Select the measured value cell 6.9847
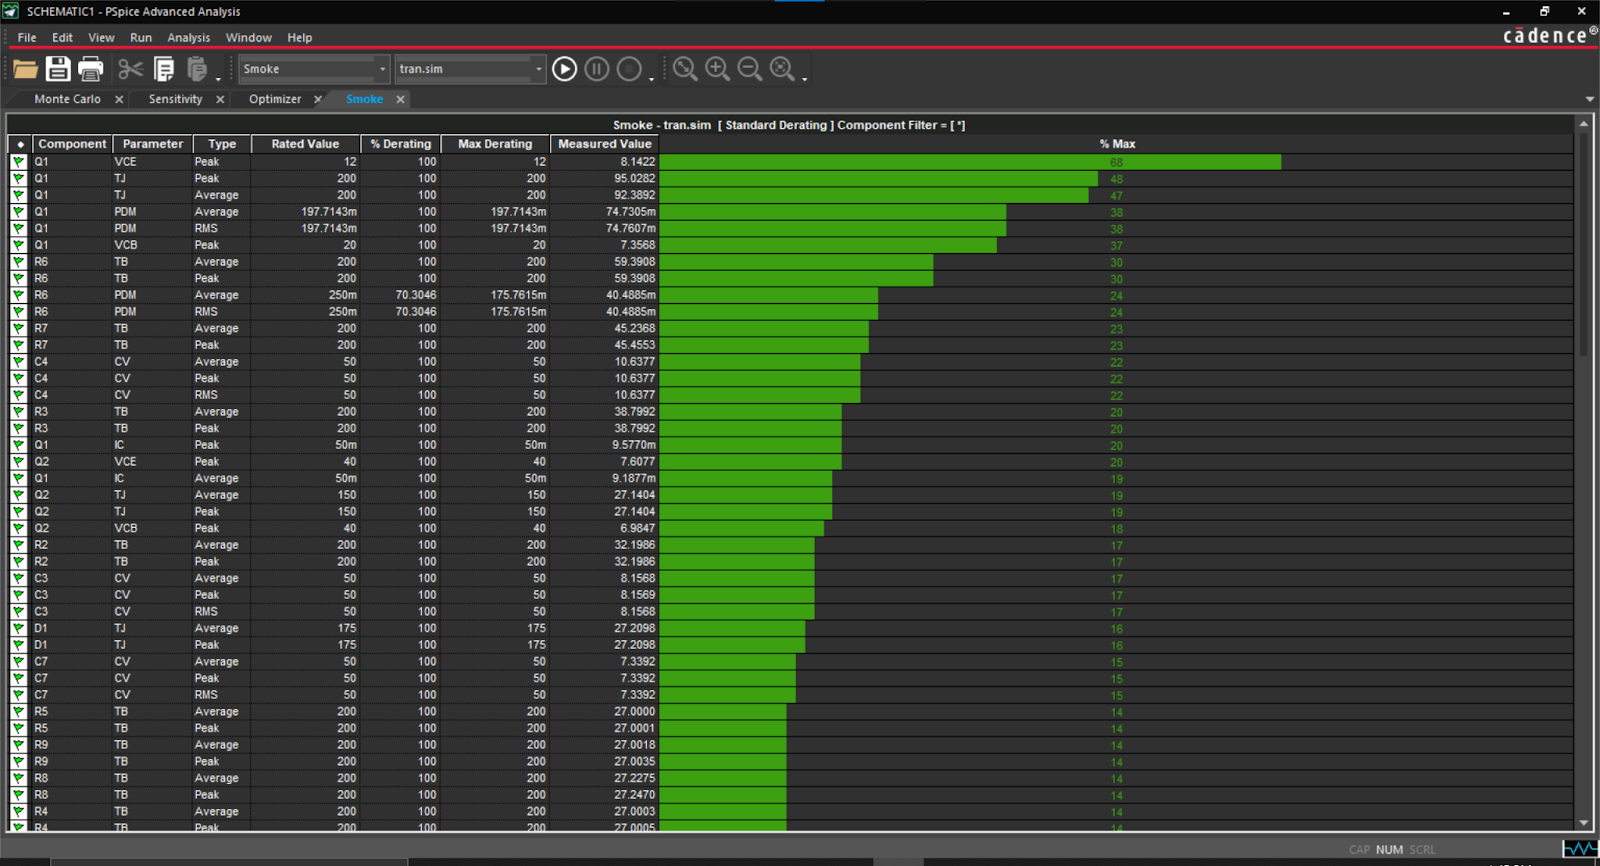The width and height of the screenshot is (1600, 866). [x=604, y=528]
